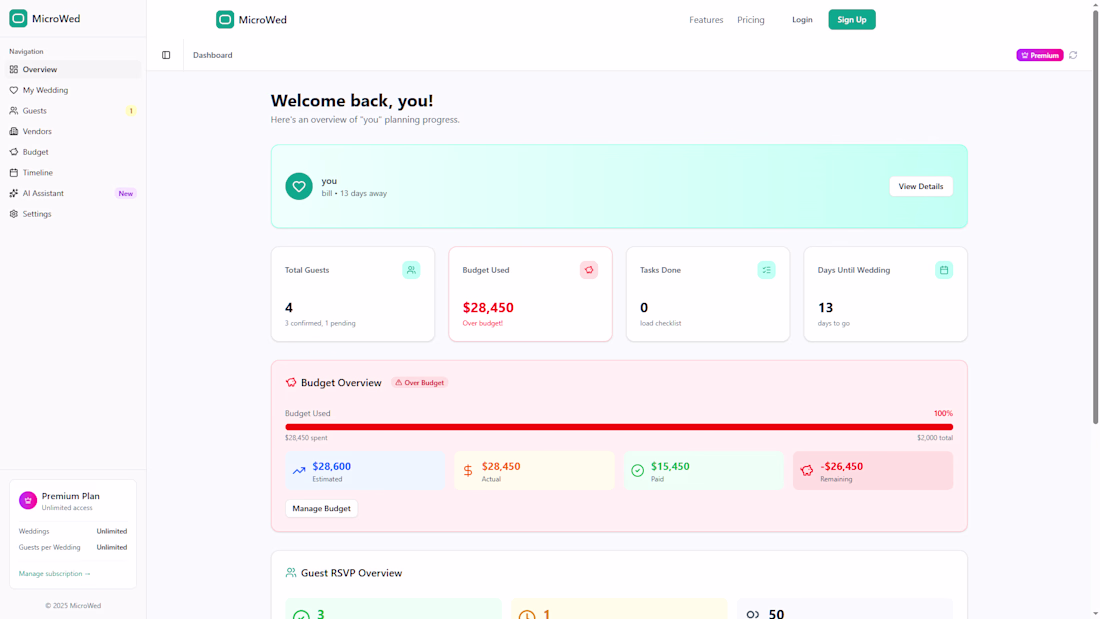1100x619 pixels.
Task: Click the 'Welcome back, you!' heading
Action: [352, 101]
